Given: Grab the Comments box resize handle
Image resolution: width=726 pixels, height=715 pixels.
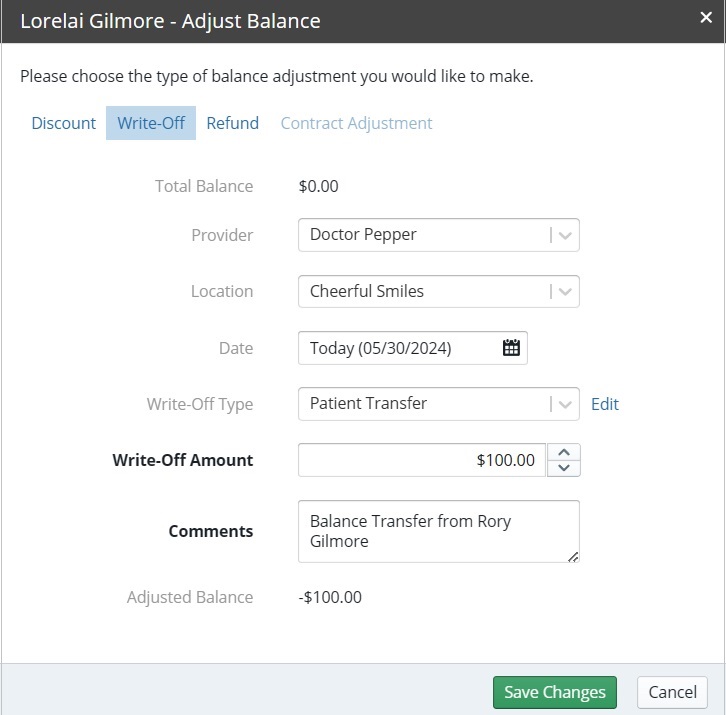Looking at the screenshot, I should coord(573,557).
